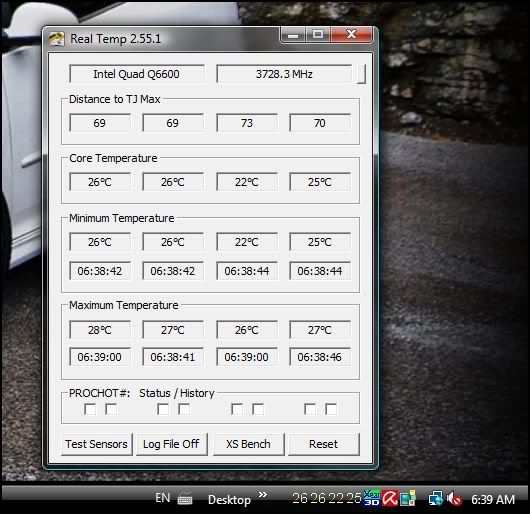530x514 pixels.
Task: Click the Reset button
Action: tap(323, 444)
